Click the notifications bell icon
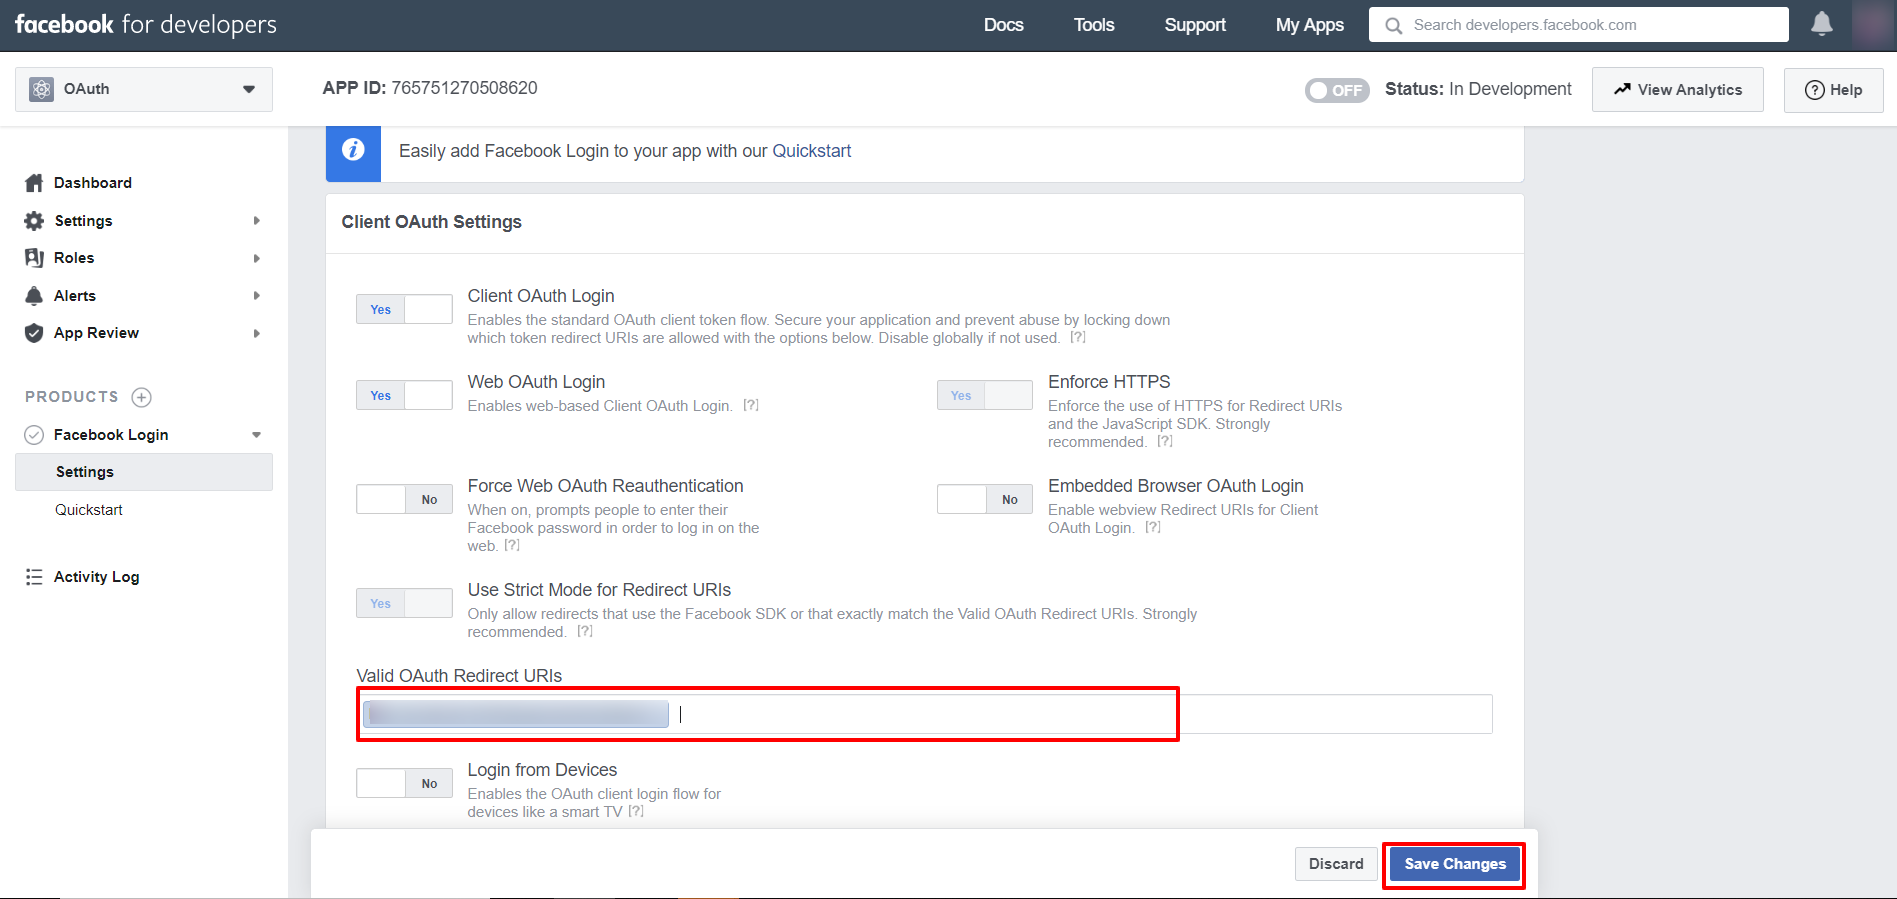 (x=1822, y=24)
